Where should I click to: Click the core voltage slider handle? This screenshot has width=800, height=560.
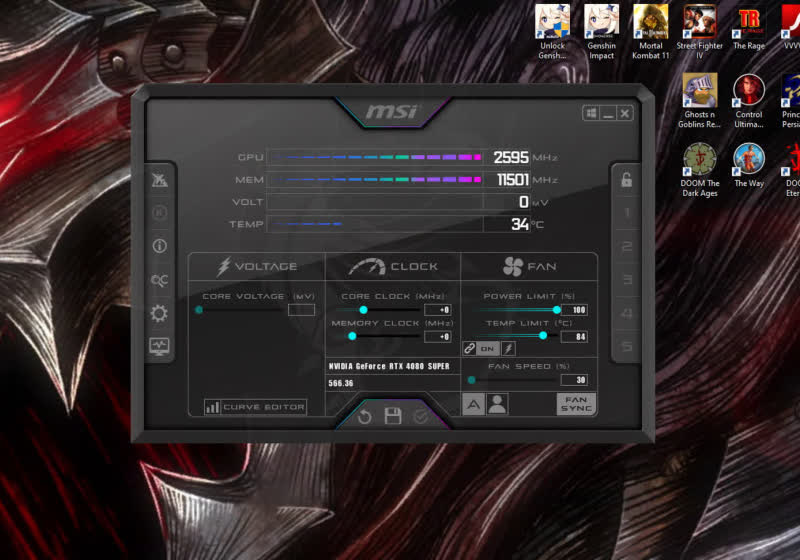(x=199, y=310)
